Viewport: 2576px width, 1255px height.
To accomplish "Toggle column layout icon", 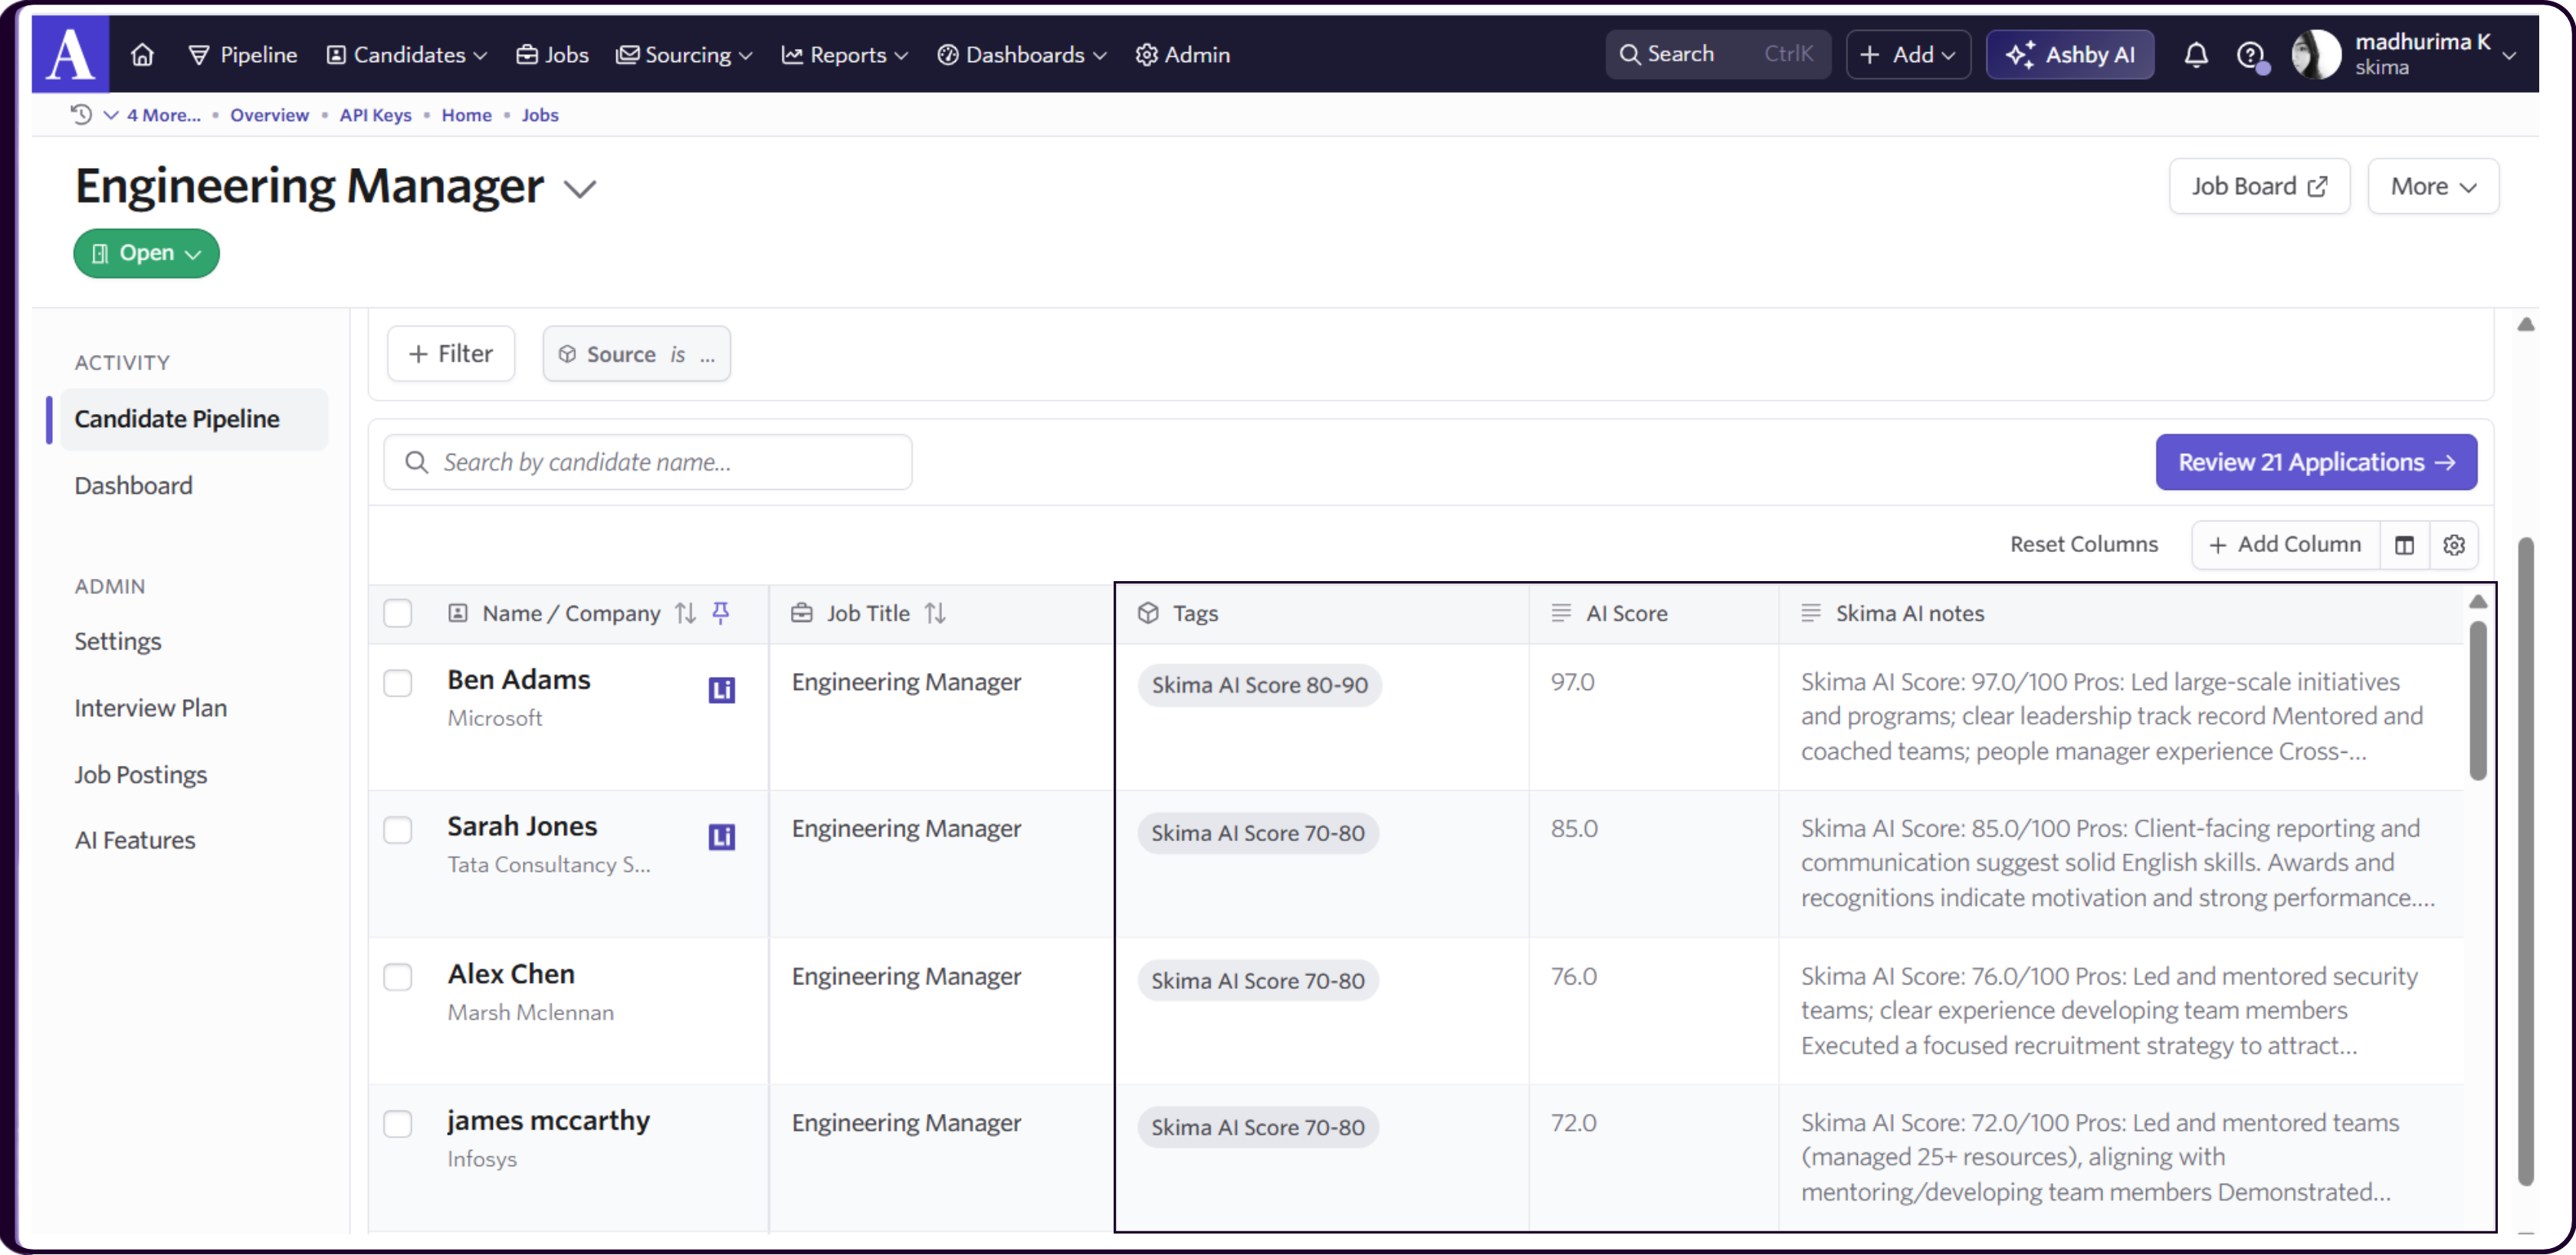I will point(2404,544).
